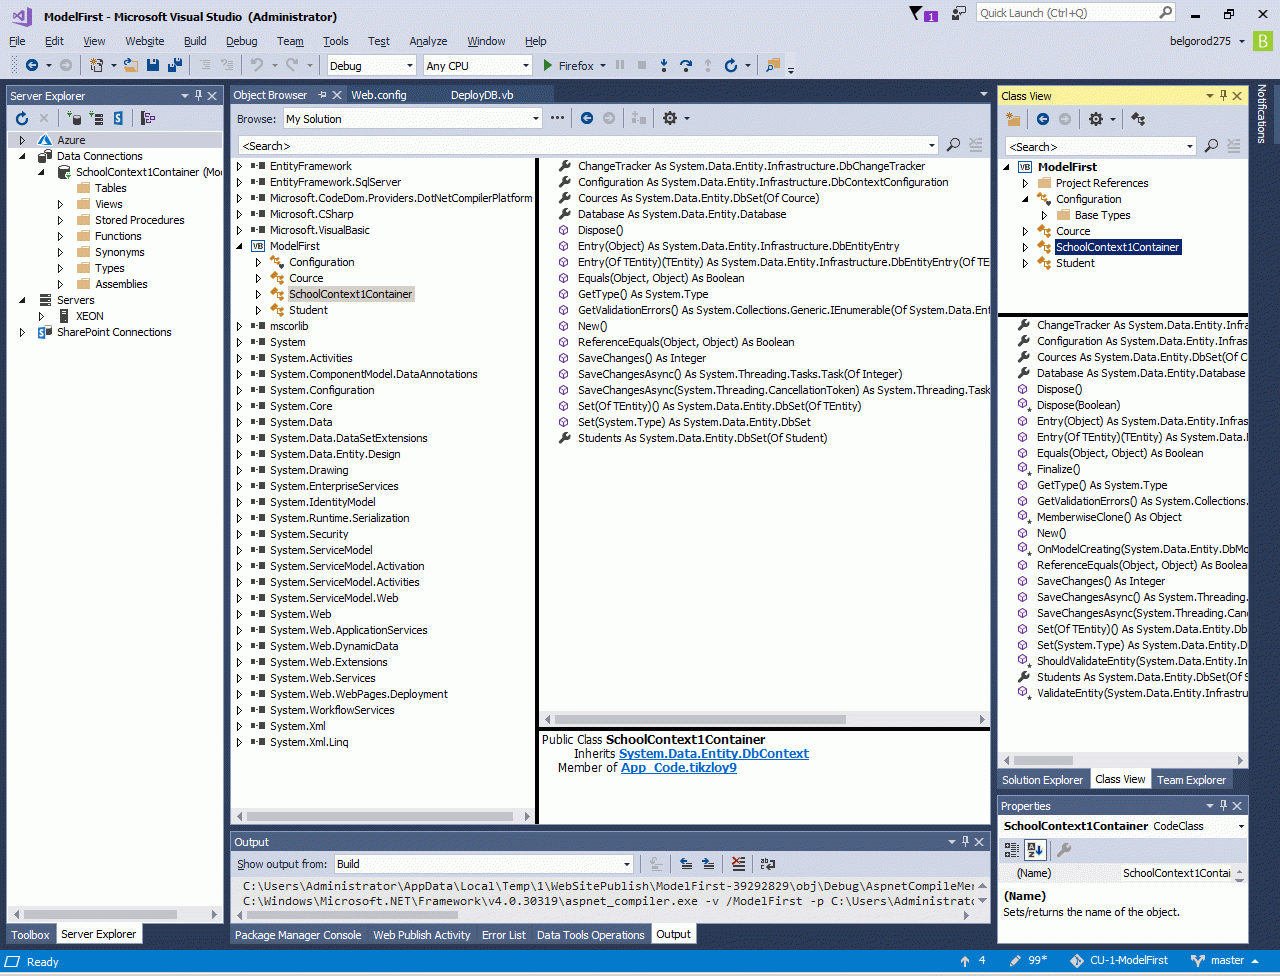Open the Debug menu

(241, 41)
